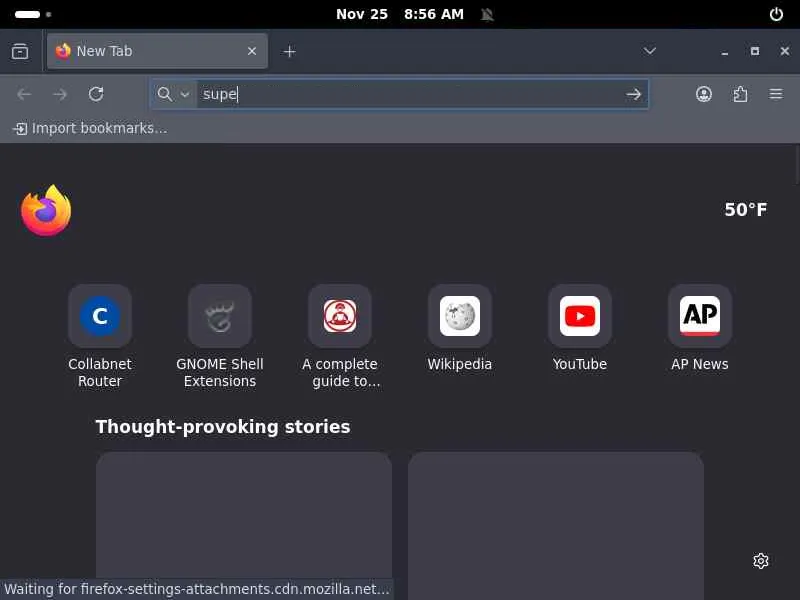Open the New Tab customize gear icon
Viewport: 800px width, 600px height.
tap(760, 561)
